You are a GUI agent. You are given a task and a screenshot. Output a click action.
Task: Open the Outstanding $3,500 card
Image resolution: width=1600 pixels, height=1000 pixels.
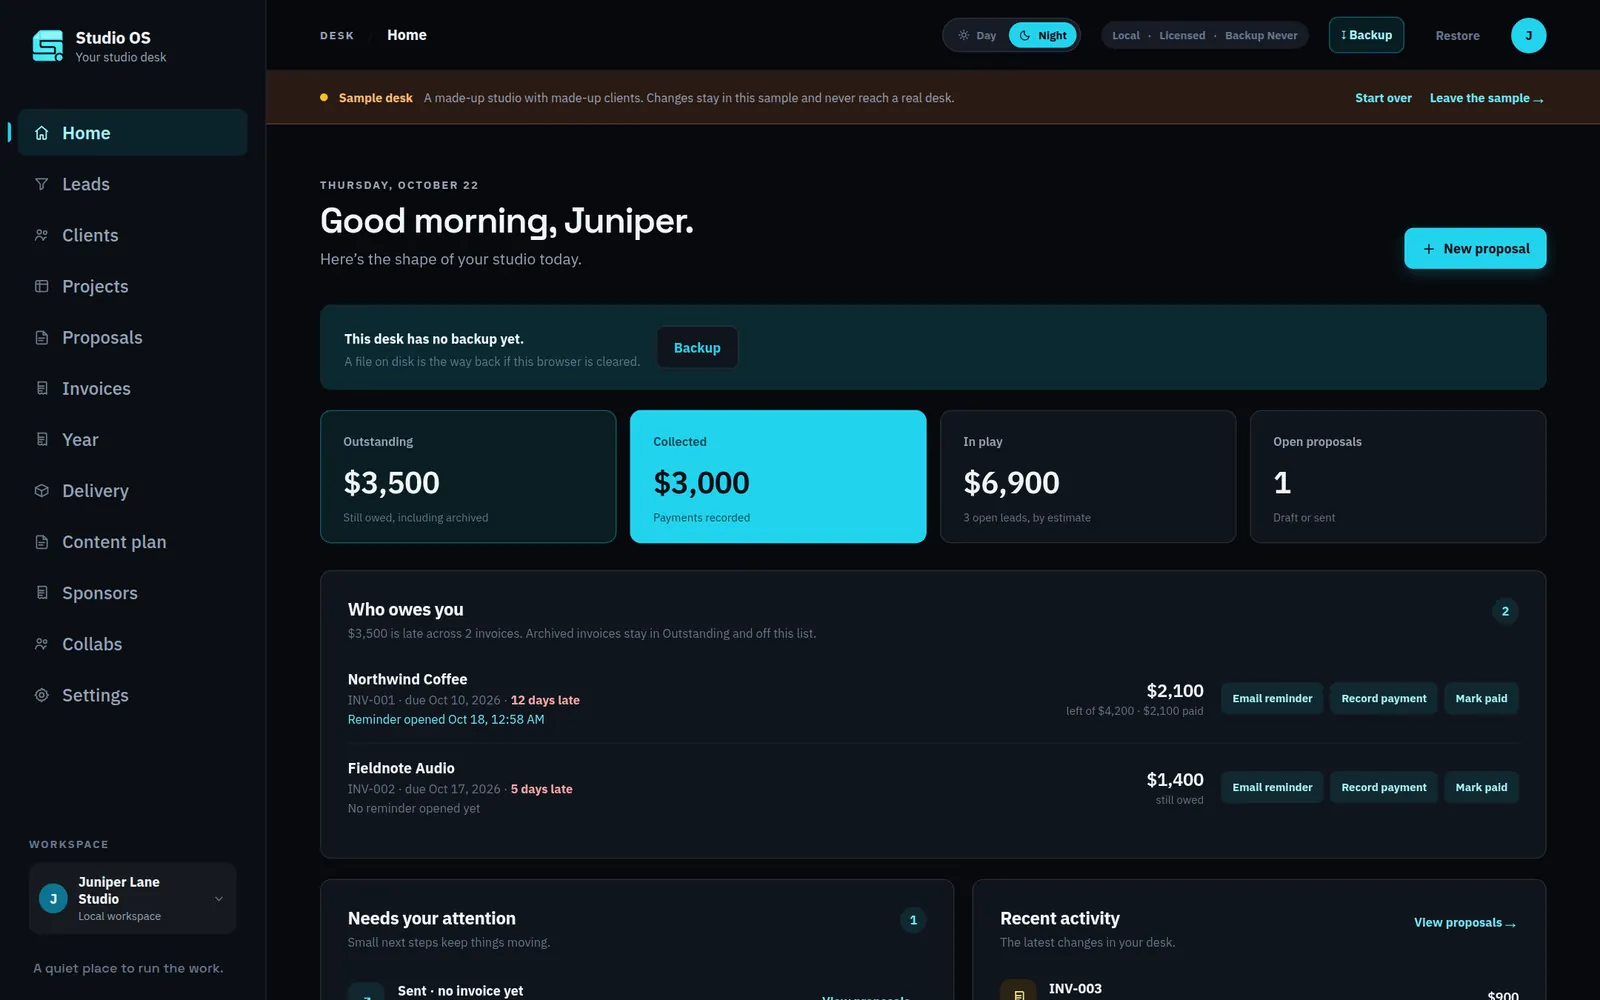(468, 476)
